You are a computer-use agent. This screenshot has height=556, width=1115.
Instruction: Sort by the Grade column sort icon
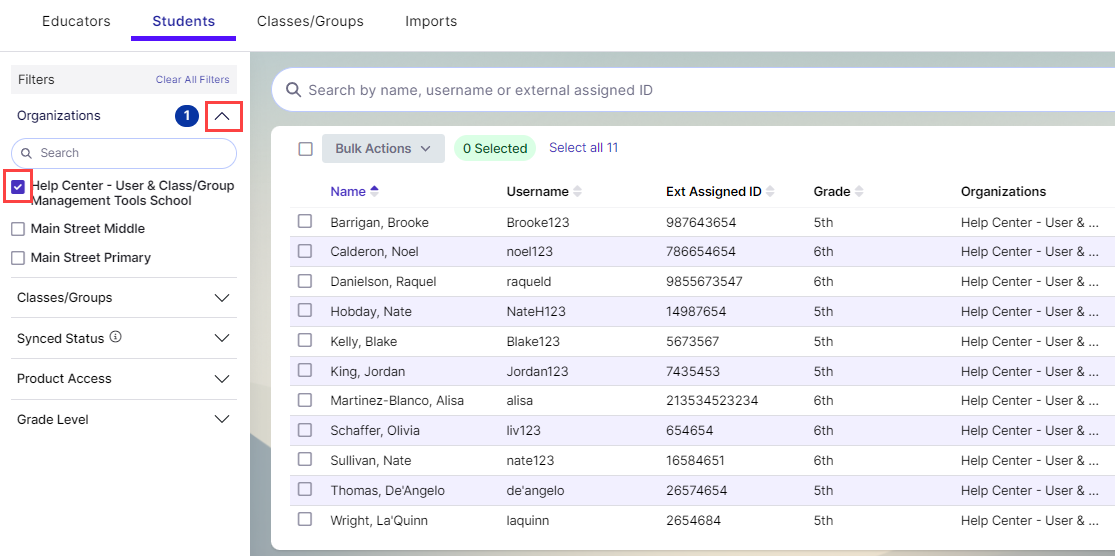tap(859, 191)
